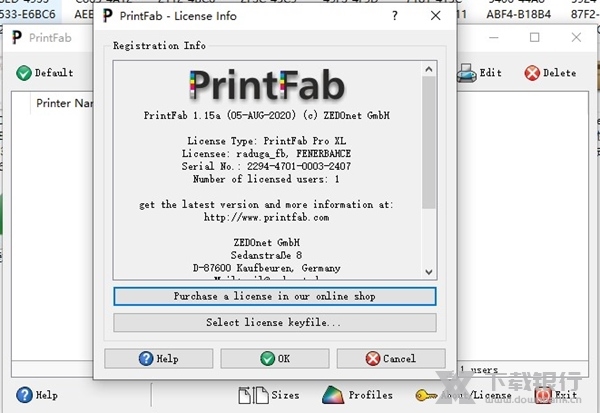Click Help button inside License Info dialog

[x=159, y=358]
